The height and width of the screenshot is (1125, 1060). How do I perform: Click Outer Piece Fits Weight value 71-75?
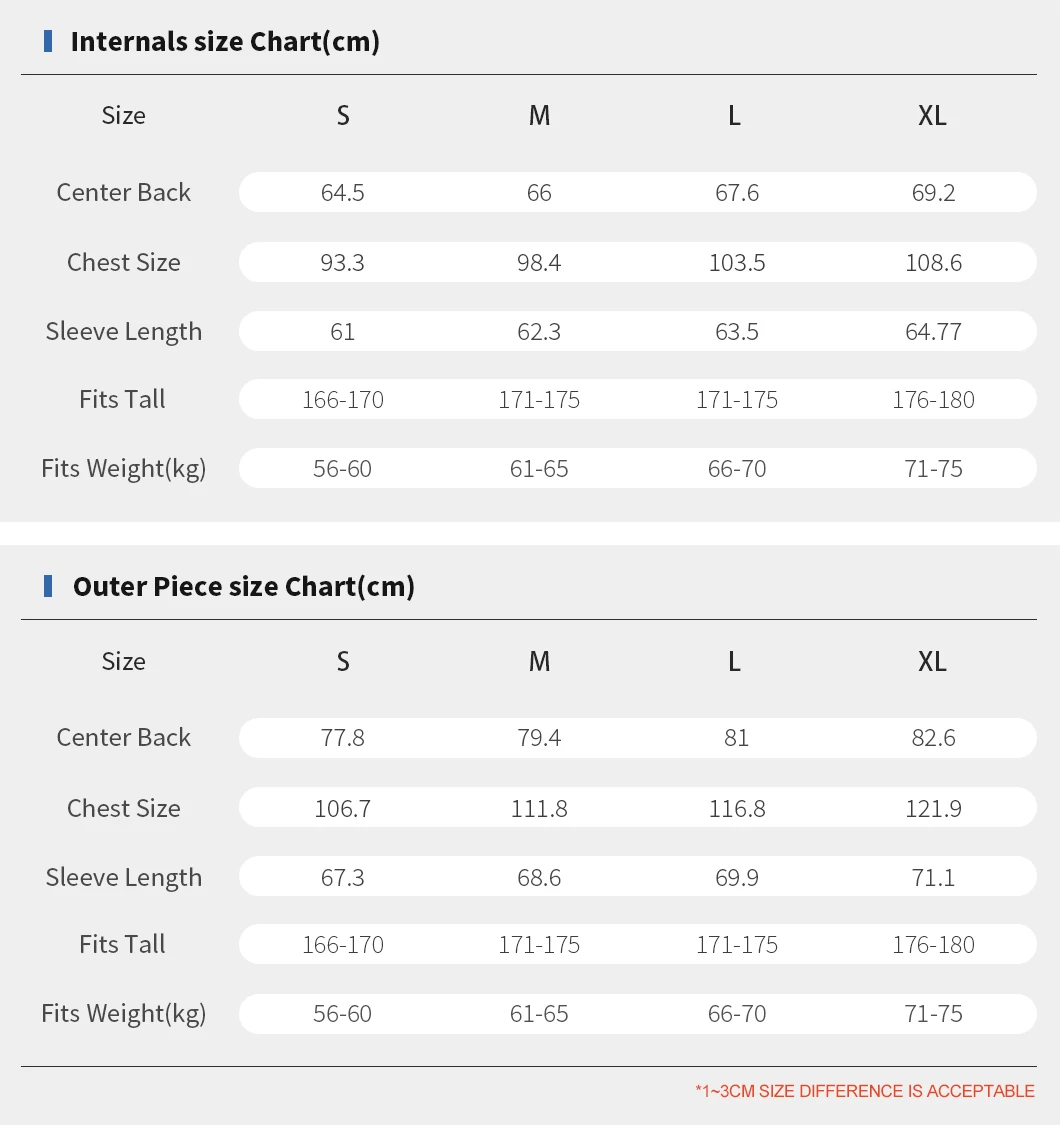(933, 1014)
